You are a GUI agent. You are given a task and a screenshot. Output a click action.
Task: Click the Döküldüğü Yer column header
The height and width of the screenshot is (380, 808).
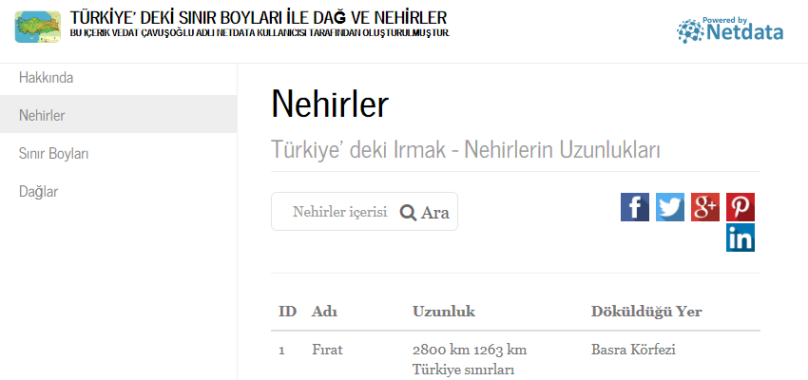(646, 311)
